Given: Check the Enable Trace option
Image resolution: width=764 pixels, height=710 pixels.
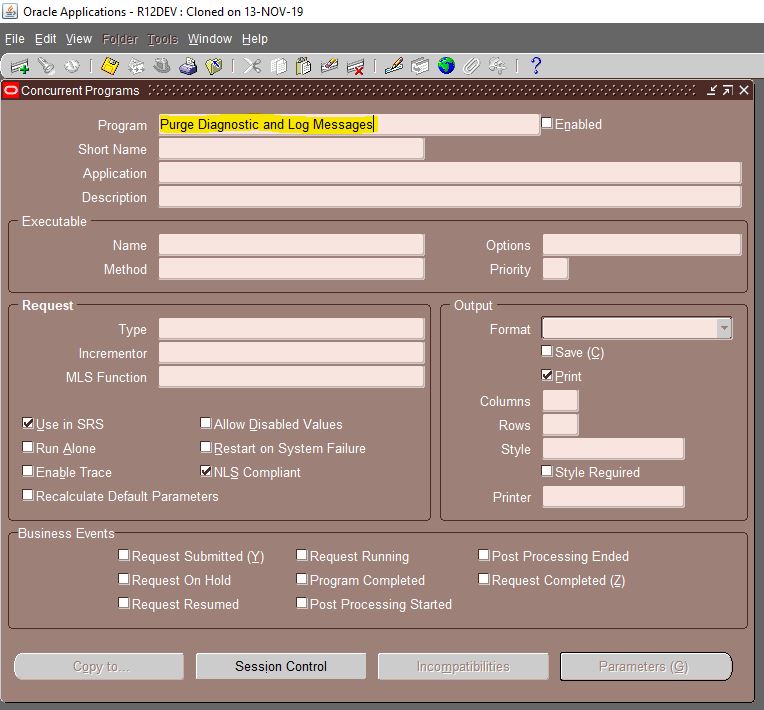Looking at the screenshot, I should coord(28,471).
